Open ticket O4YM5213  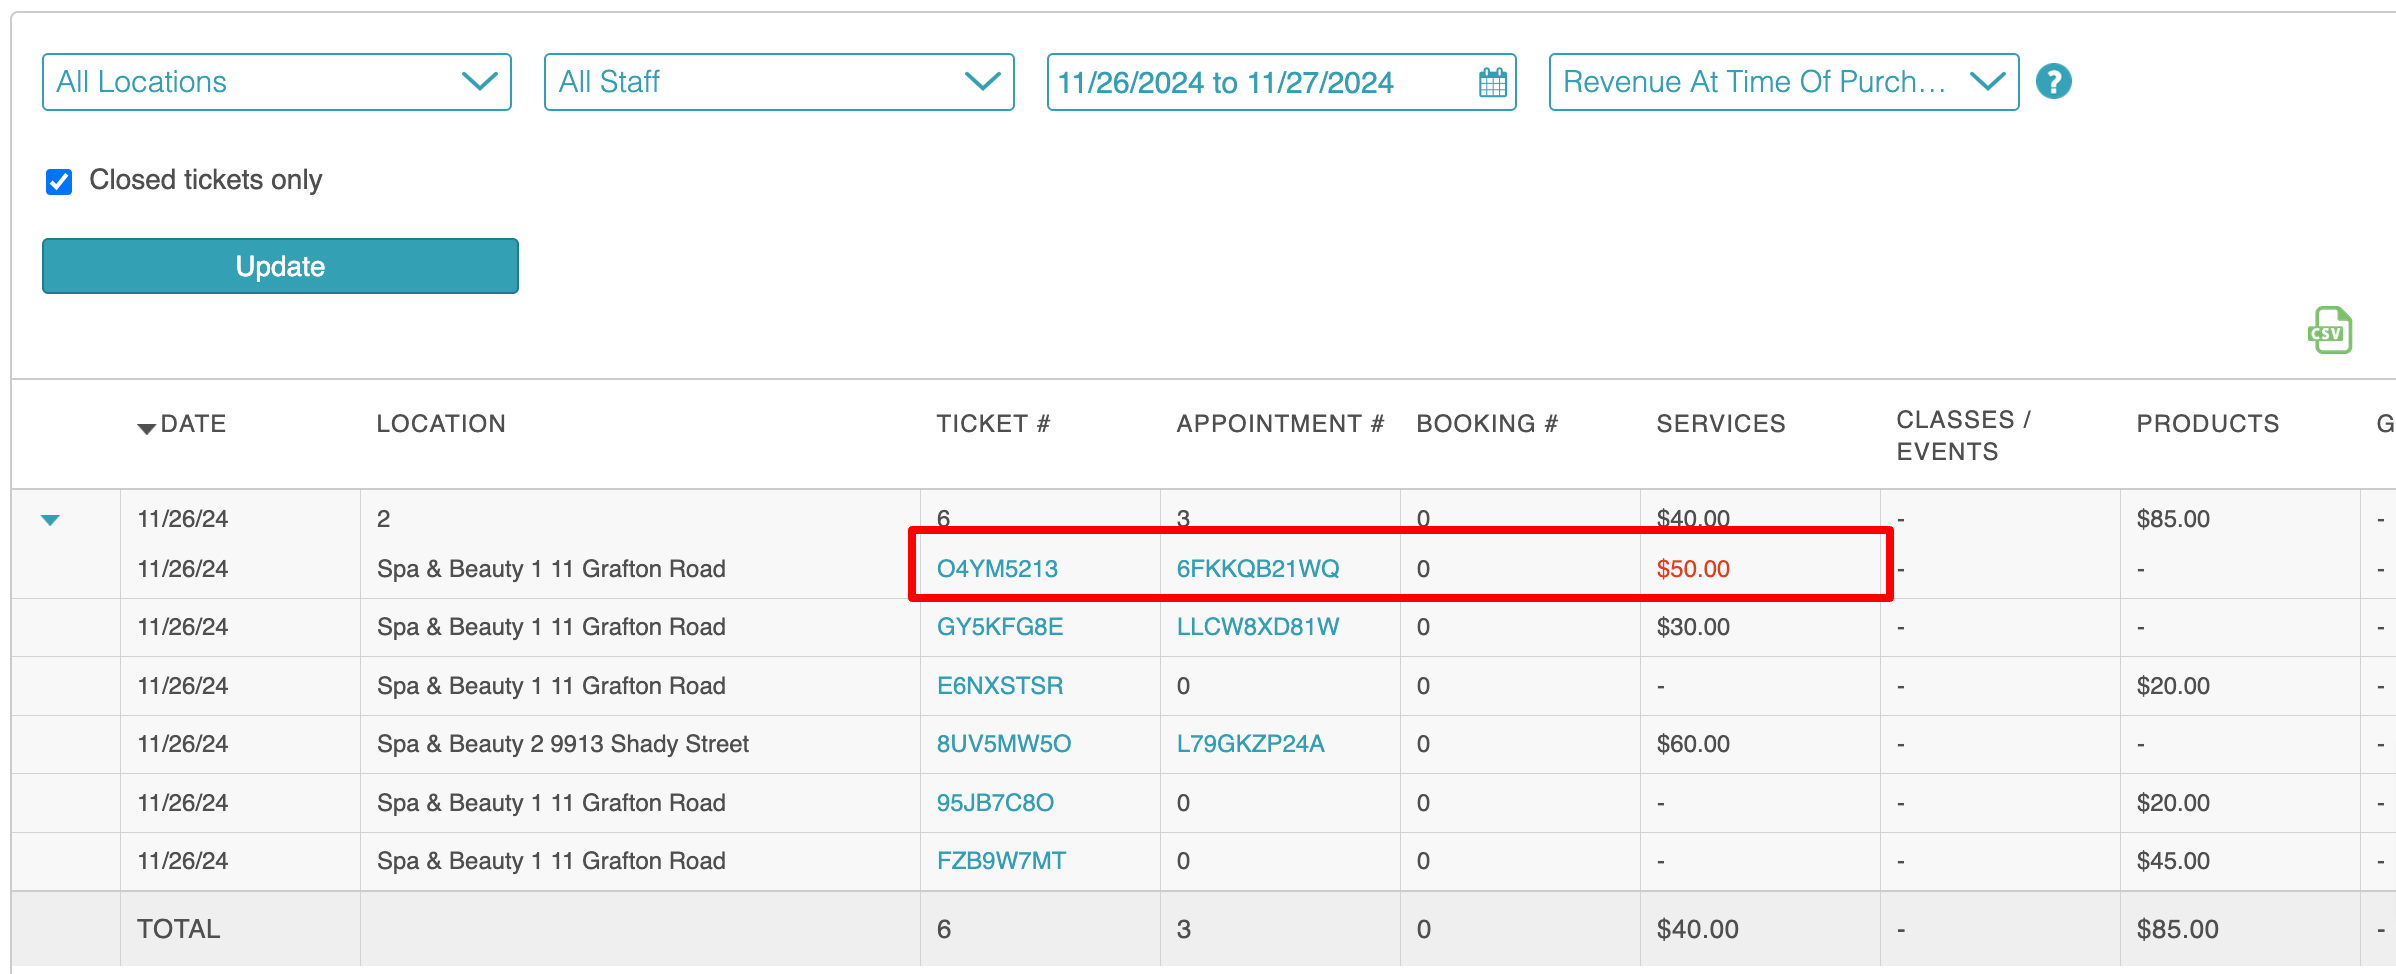coord(997,569)
